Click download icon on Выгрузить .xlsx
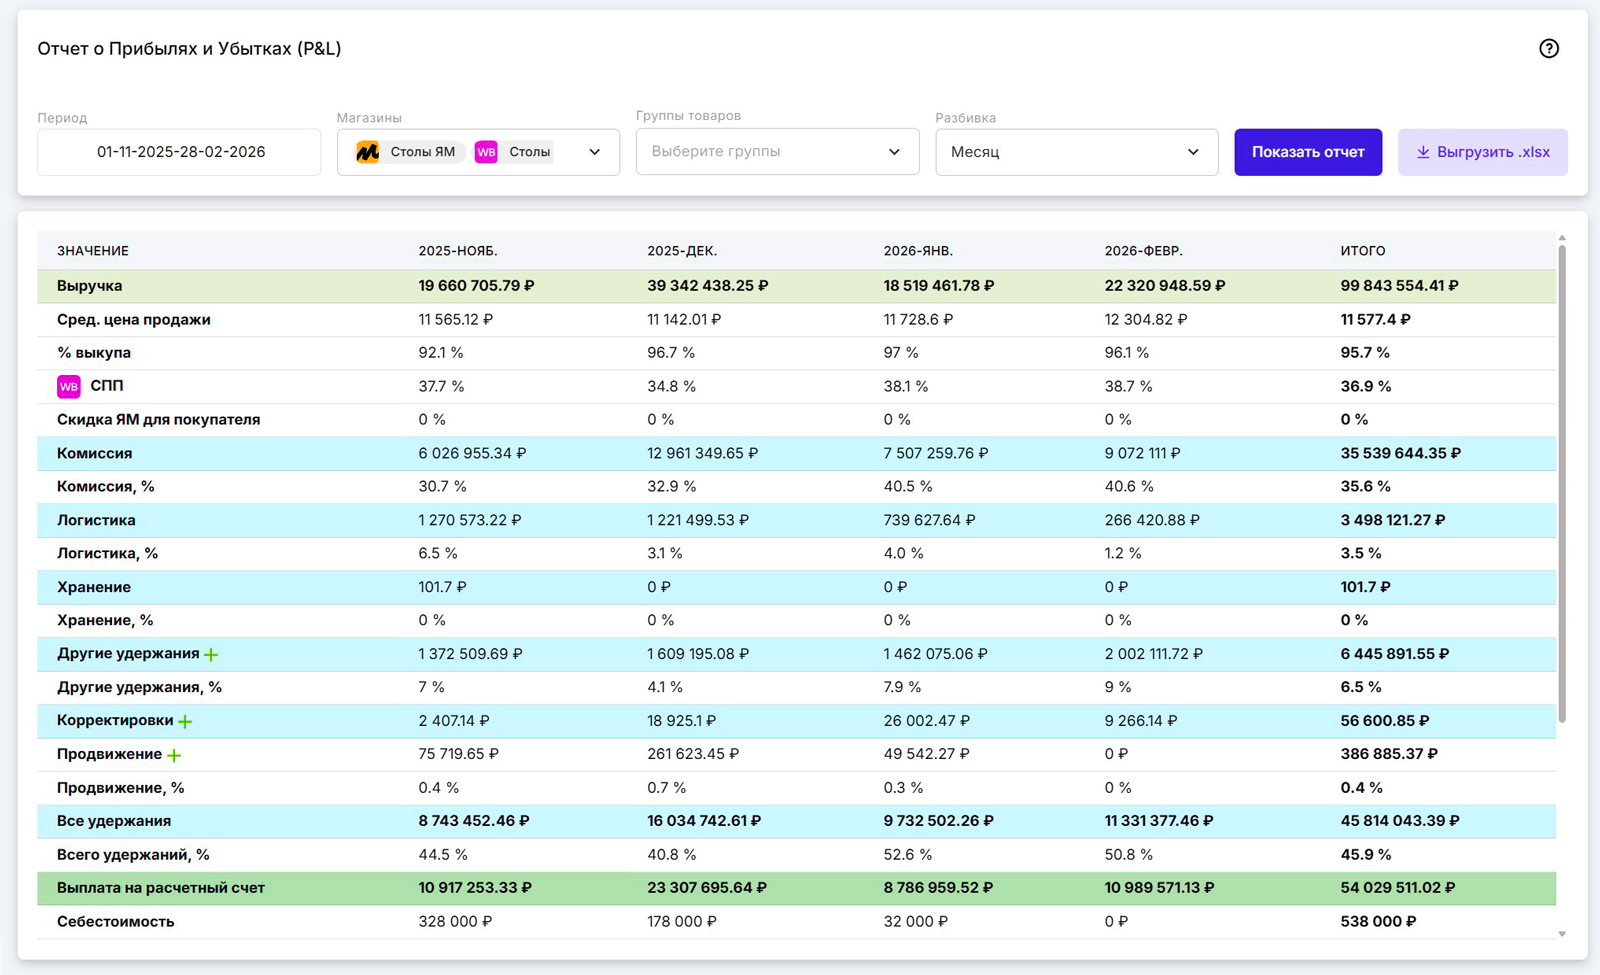The height and width of the screenshot is (975, 1600). (1422, 152)
